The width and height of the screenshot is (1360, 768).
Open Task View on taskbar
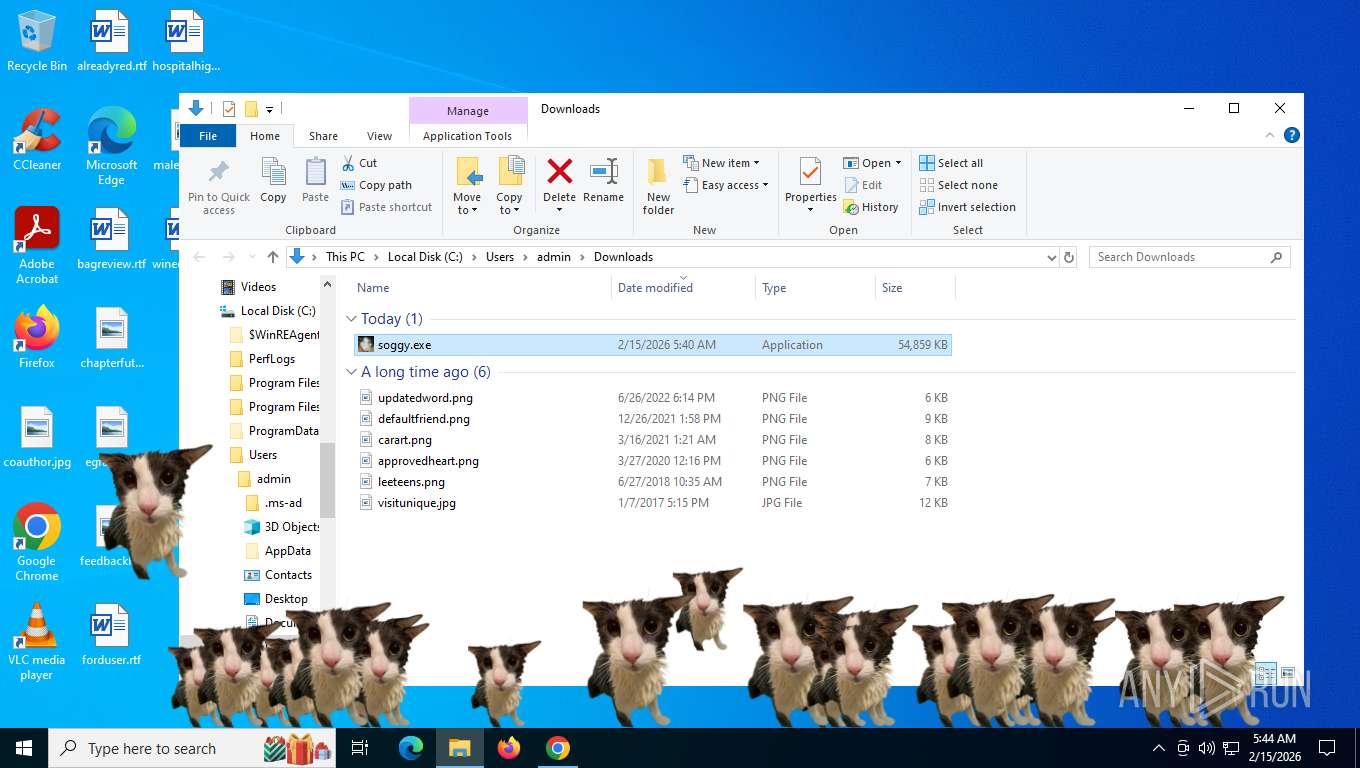point(360,748)
